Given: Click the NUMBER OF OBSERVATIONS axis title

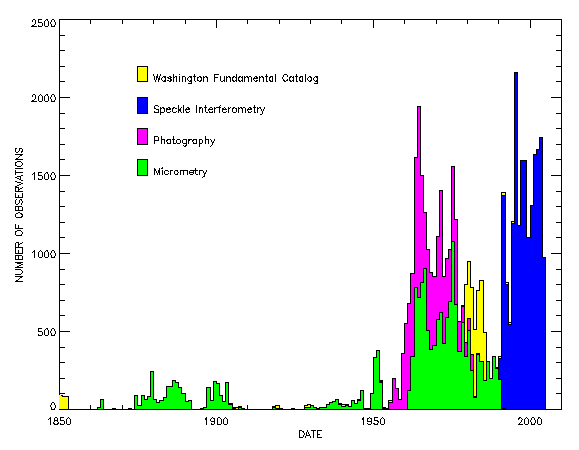Looking at the screenshot, I should (19, 215).
